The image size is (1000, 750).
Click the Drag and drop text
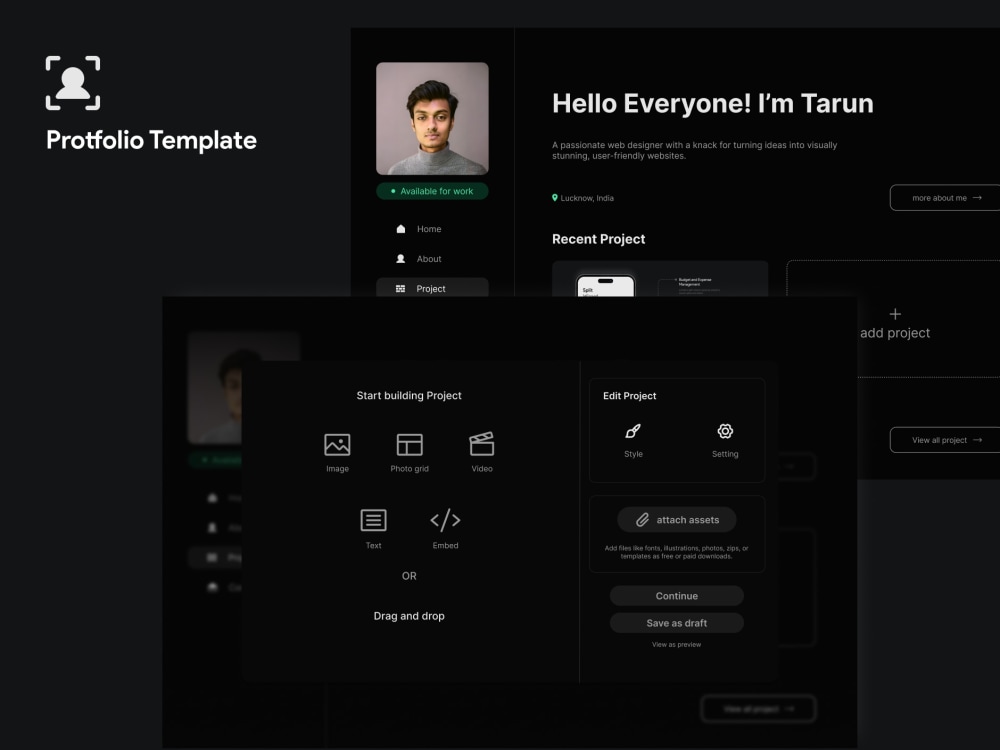pos(409,616)
